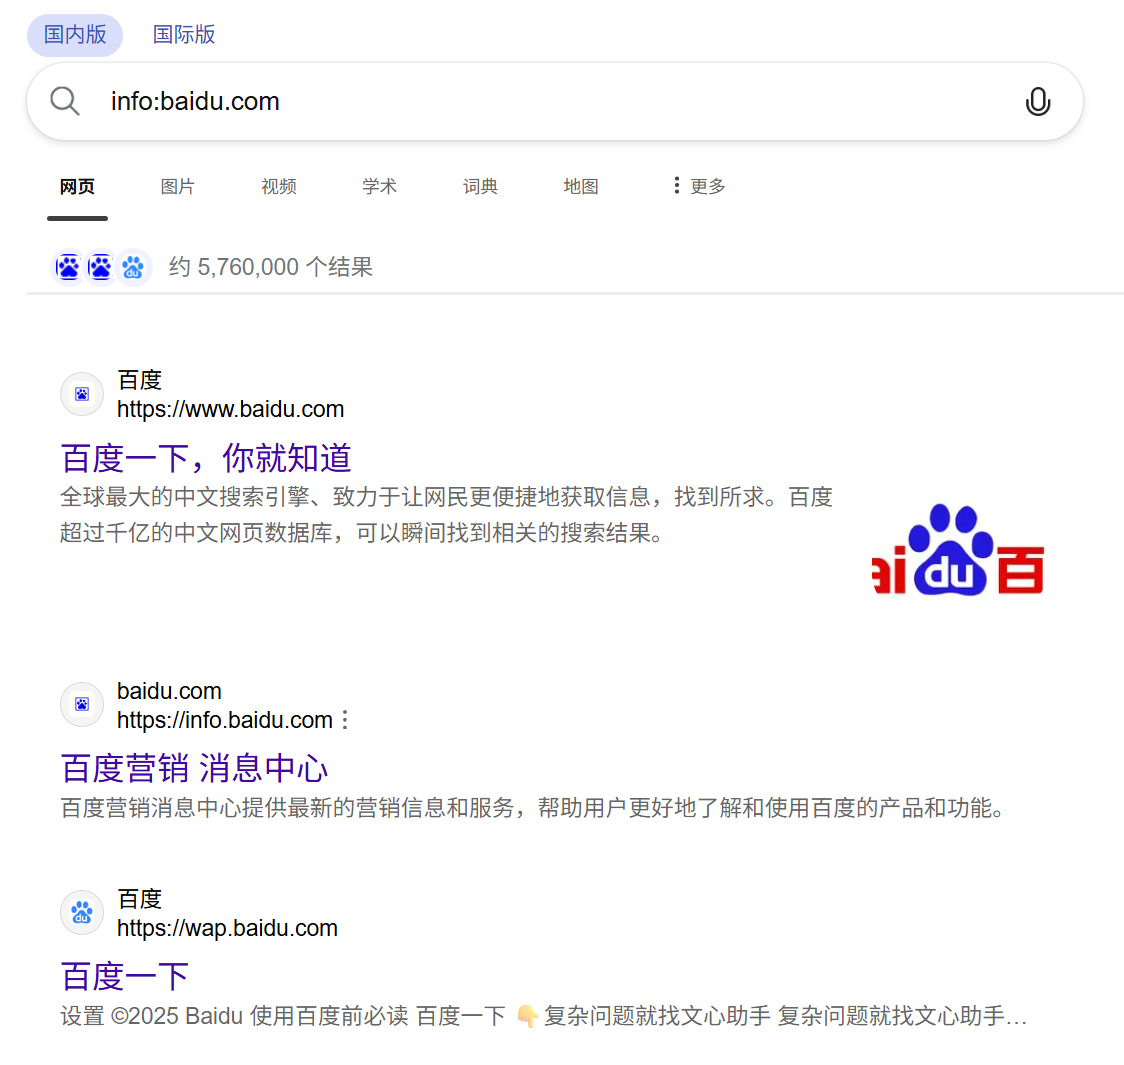Click 百度 site name above www.baidu.com
The height and width of the screenshot is (1065, 1124).
pos(140,380)
